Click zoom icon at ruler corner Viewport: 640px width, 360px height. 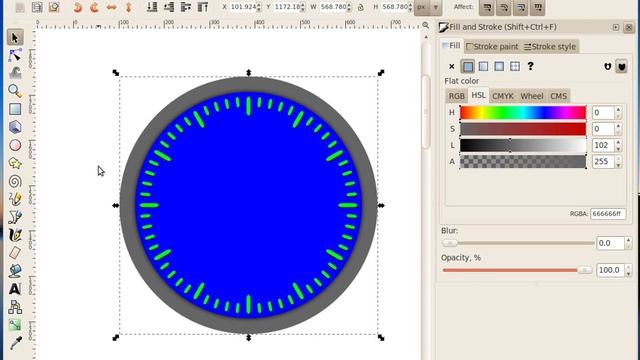click(425, 25)
